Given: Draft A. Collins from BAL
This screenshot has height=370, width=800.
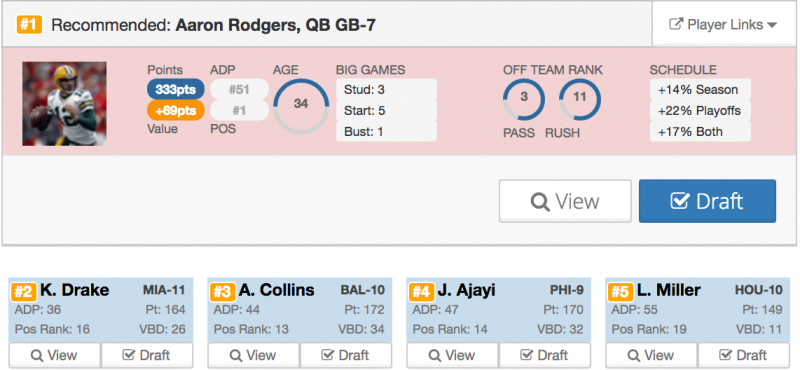Looking at the screenshot, I should pos(346,355).
